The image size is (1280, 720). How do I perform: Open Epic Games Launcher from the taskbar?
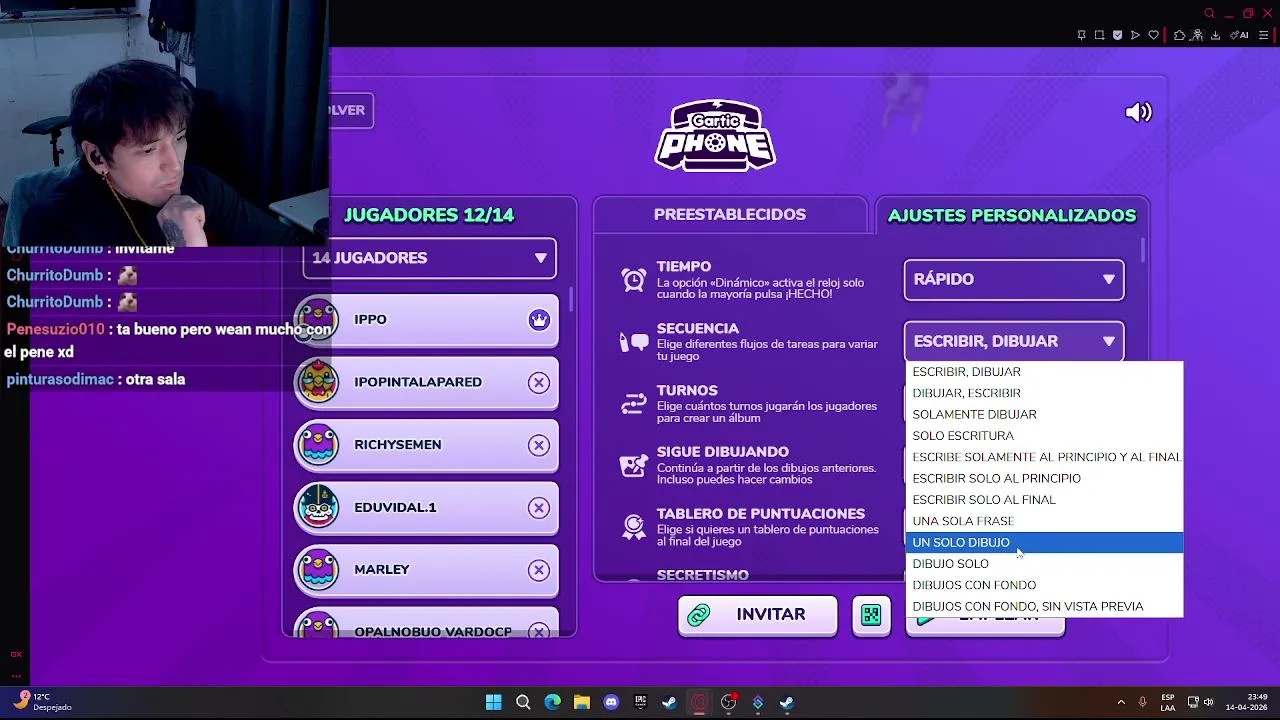point(640,702)
